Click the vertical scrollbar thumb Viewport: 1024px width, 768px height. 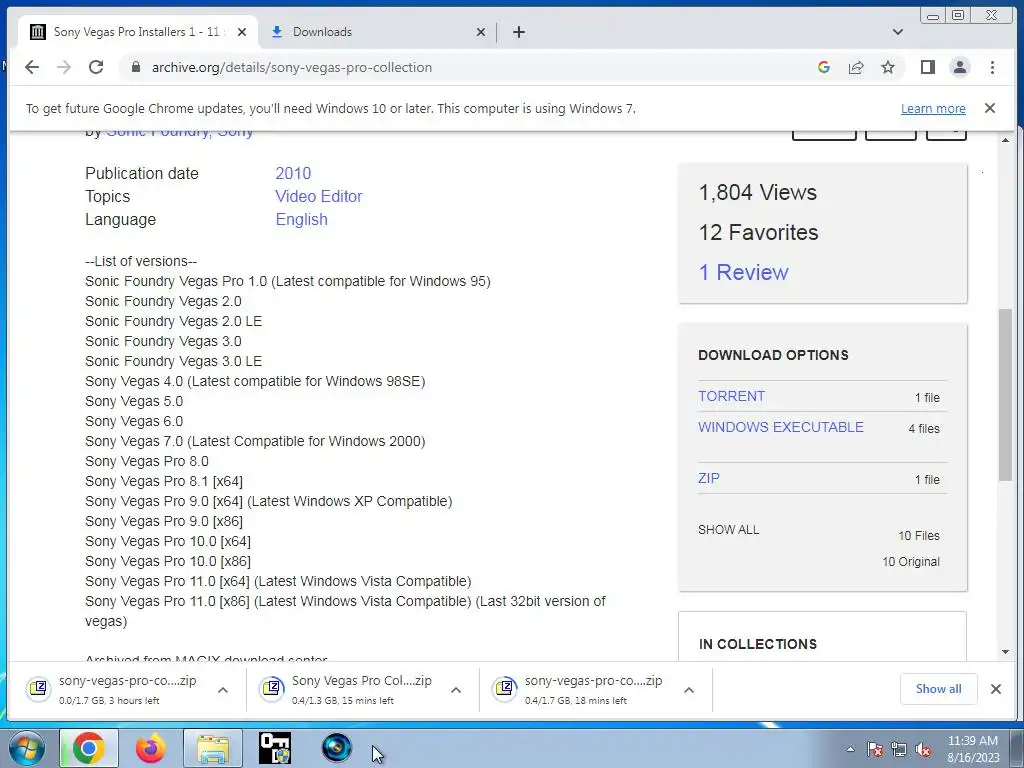[1006, 395]
